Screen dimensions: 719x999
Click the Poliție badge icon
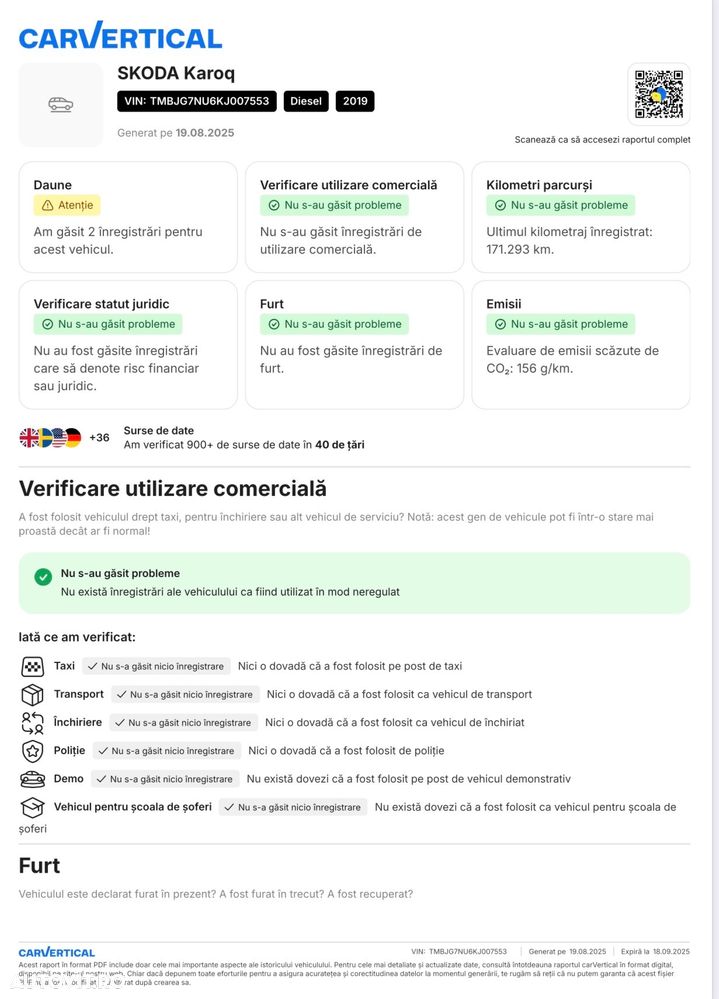pos(32,750)
